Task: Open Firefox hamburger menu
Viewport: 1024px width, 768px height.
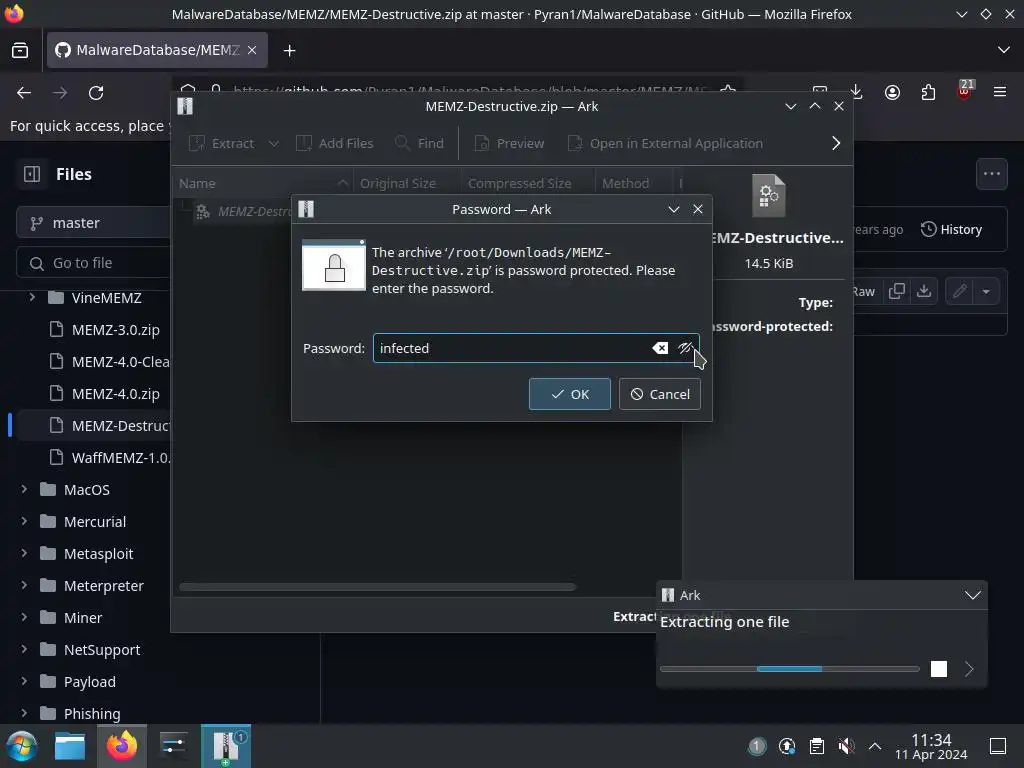Action: 1000,93
